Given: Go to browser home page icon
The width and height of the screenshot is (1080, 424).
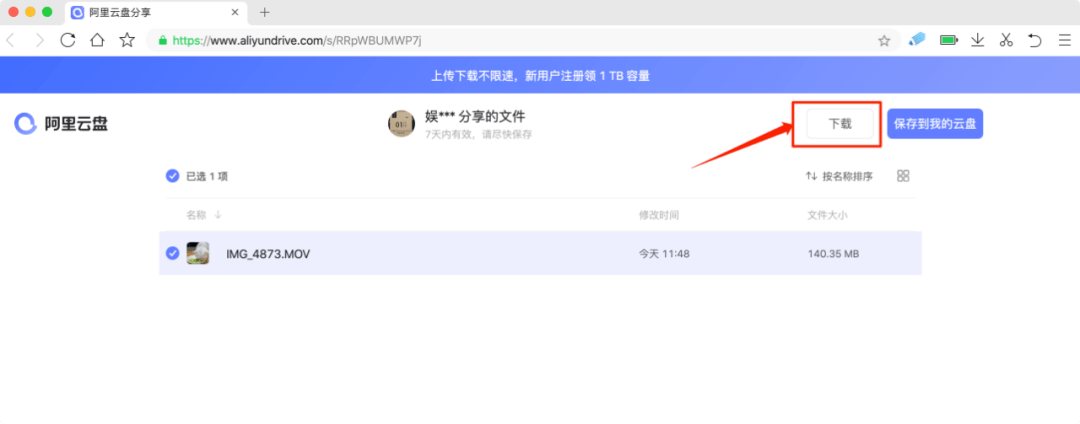Looking at the screenshot, I should (97, 40).
